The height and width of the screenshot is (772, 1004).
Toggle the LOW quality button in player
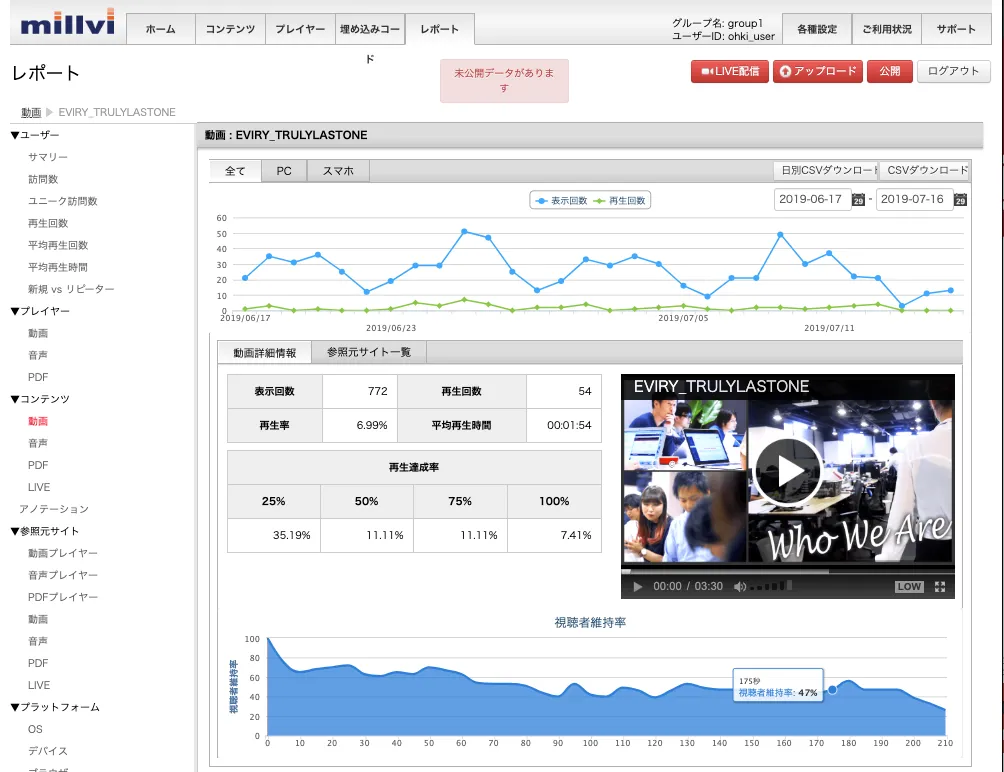[x=909, y=587]
